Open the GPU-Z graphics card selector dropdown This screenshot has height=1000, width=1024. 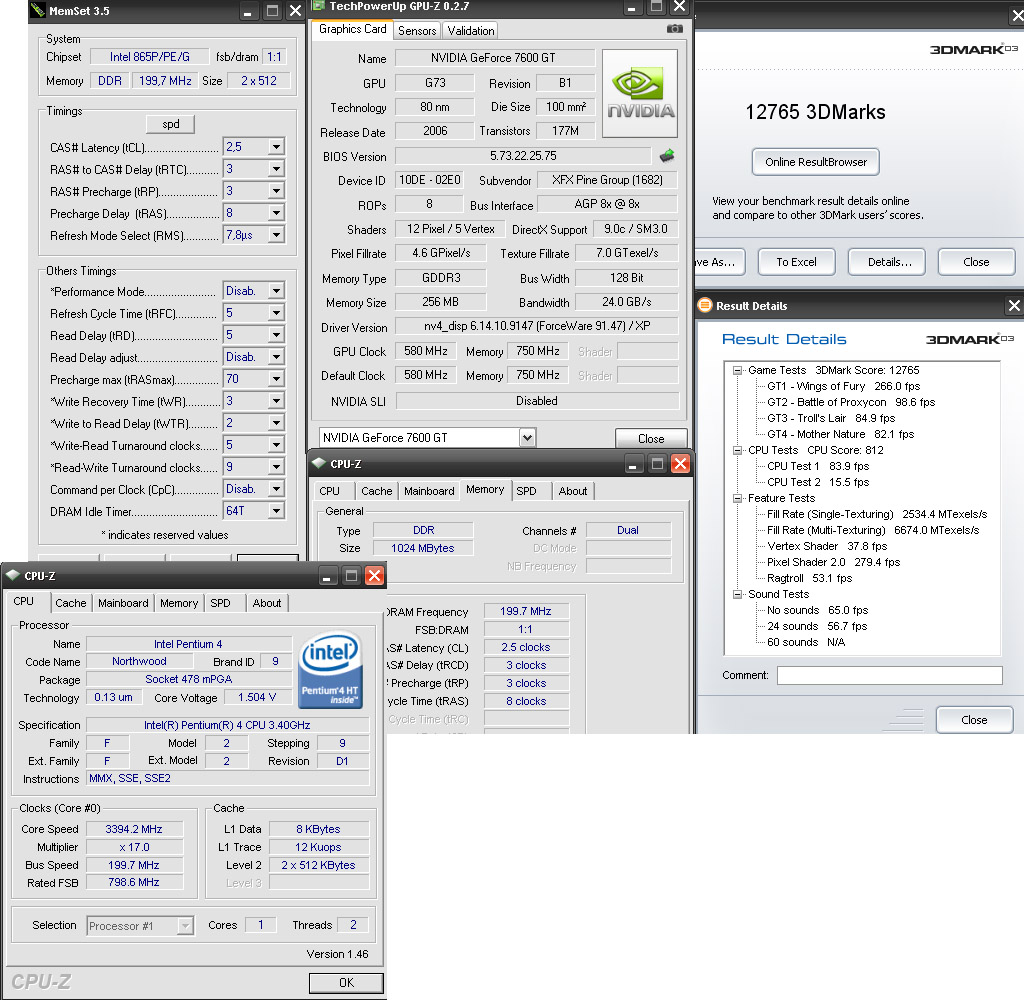[x=528, y=438]
